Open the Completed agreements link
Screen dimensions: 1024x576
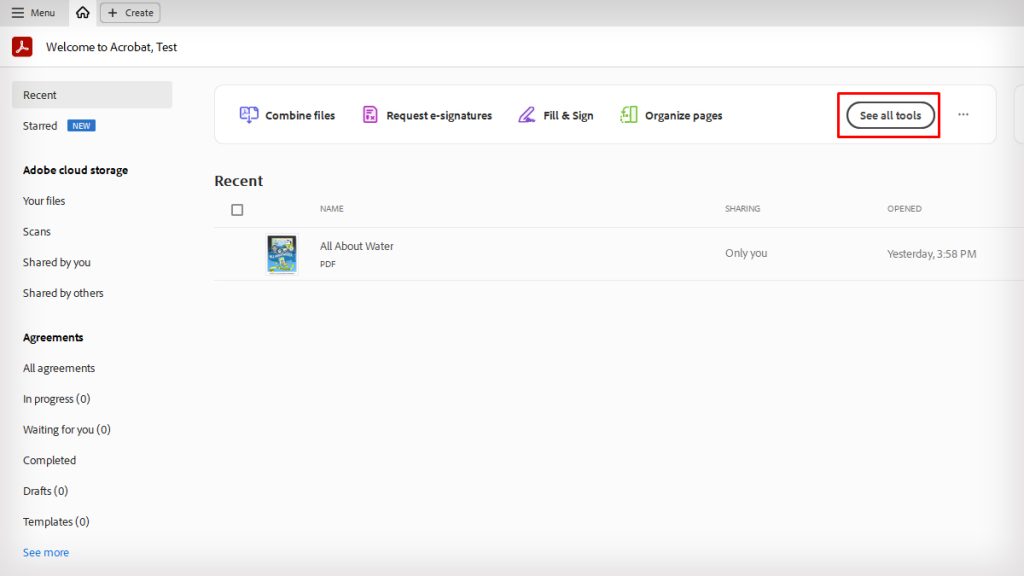[x=49, y=460]
